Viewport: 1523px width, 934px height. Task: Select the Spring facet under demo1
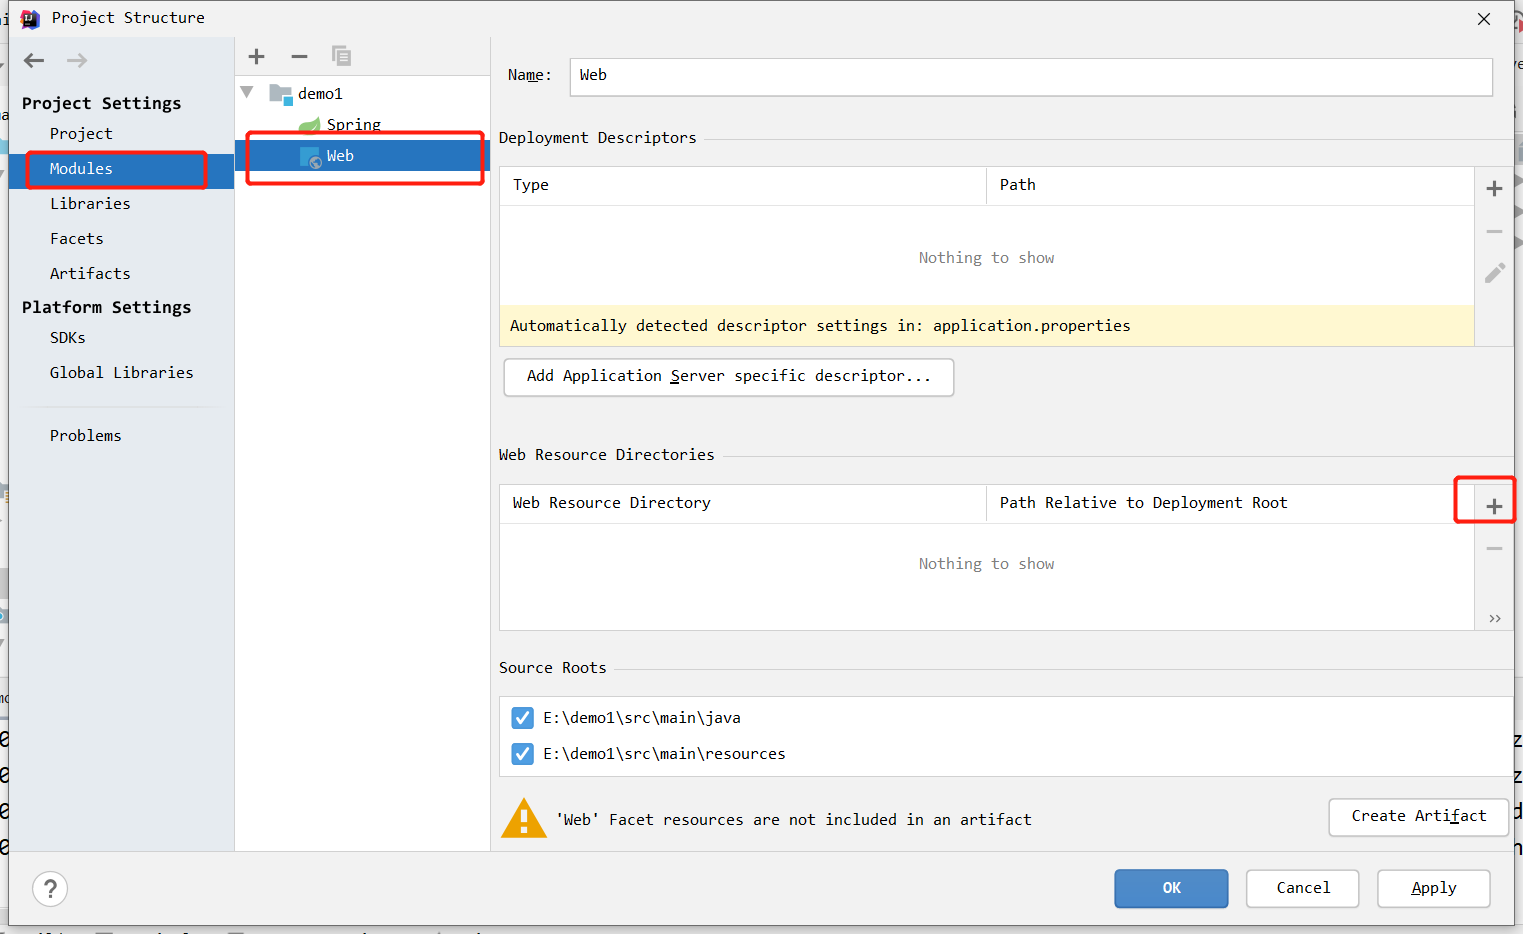pyautogui.click(x=353, y=124)
